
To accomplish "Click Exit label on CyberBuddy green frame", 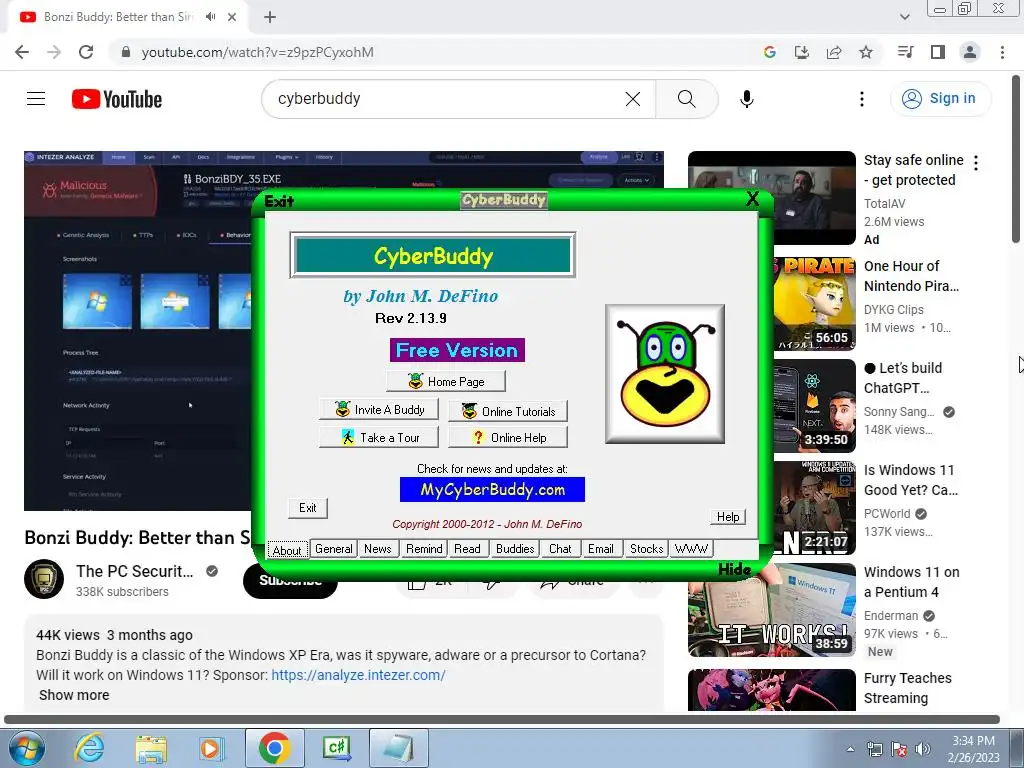I will coord(280,201).
